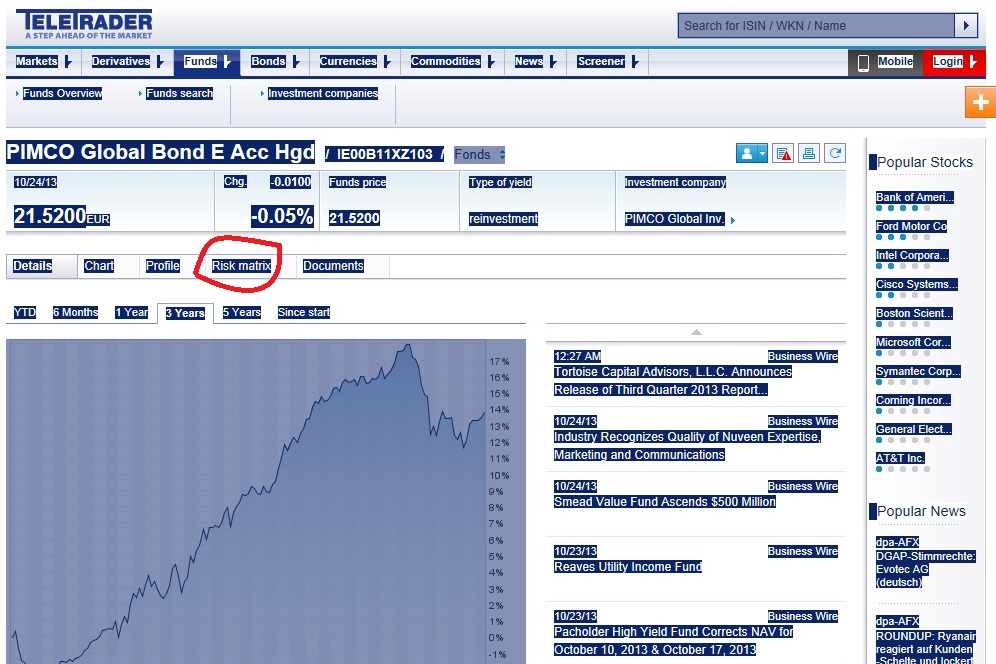This screenshot has height=664, width=996.
Task: Open Ford Motor Co popular stock
Action: coord(912,226)
